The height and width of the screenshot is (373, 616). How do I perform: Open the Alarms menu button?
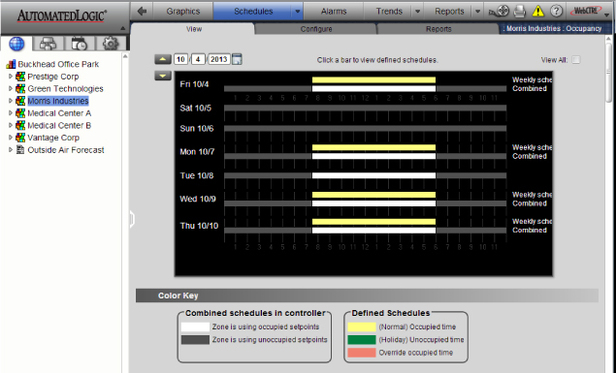tap(334, 11)
